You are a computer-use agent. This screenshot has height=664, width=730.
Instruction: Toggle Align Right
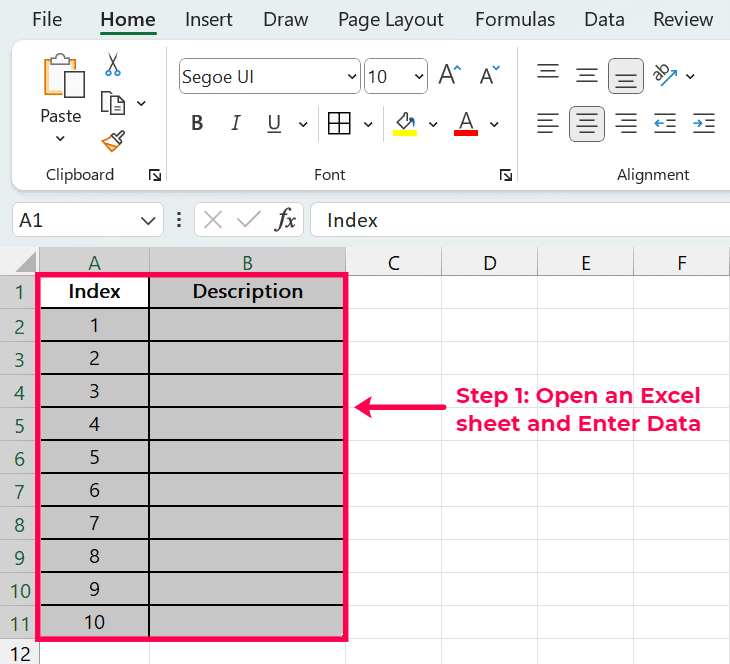click(x=626, y=123)
